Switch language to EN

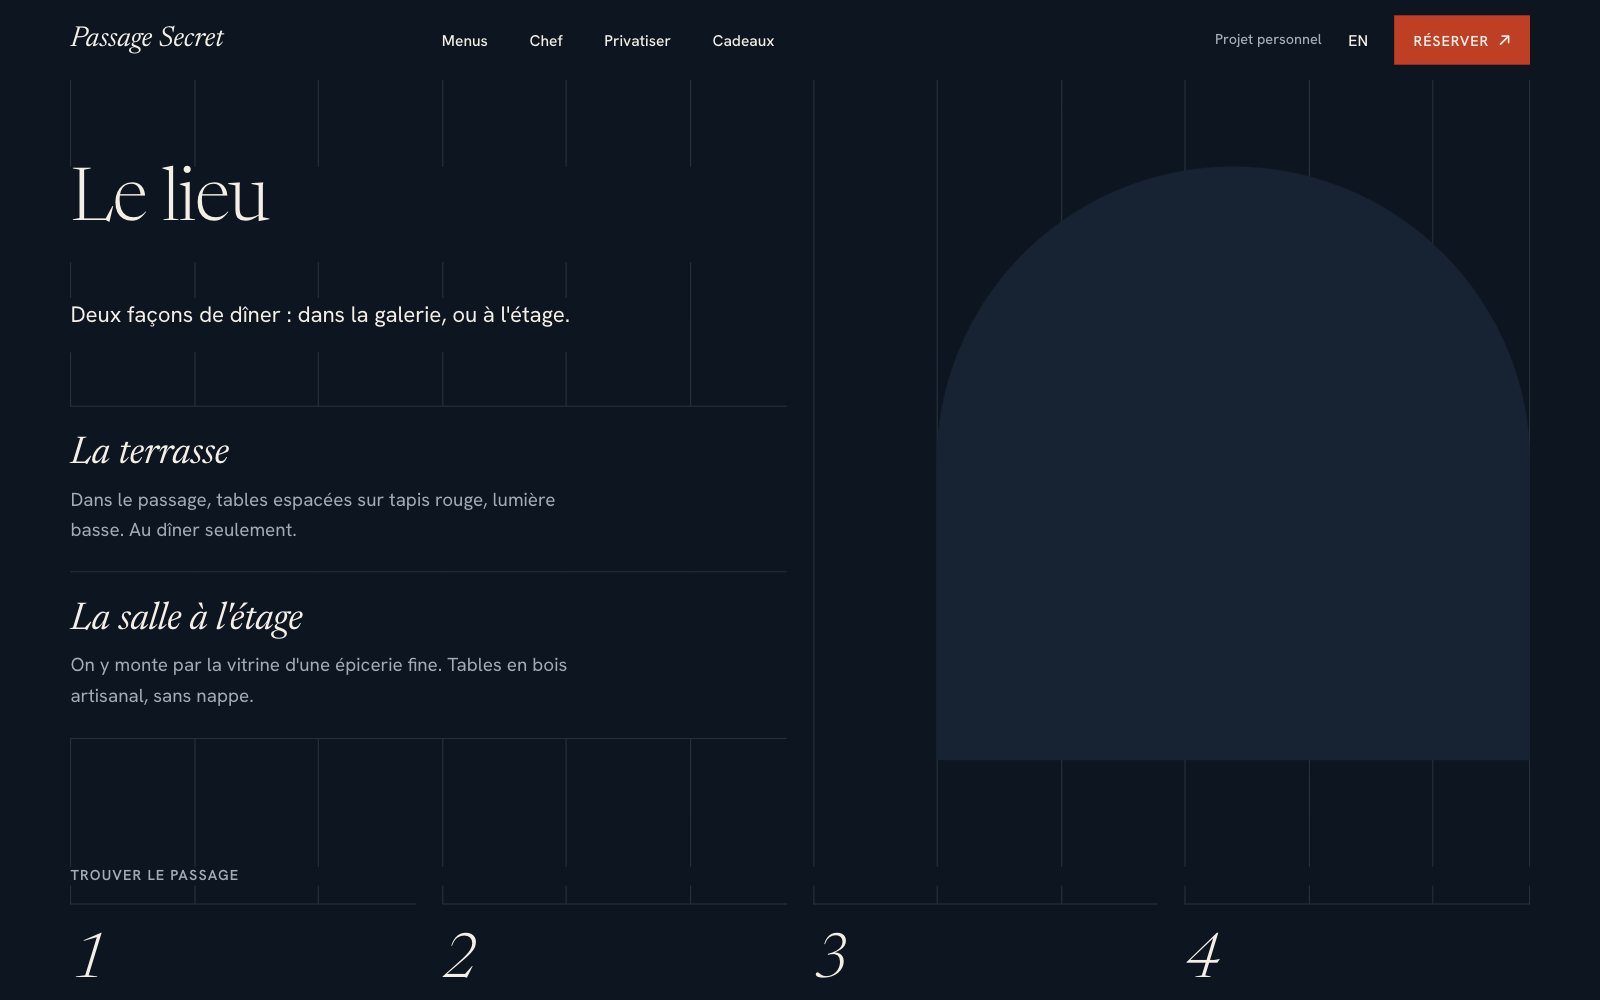tap(1357, 41)
